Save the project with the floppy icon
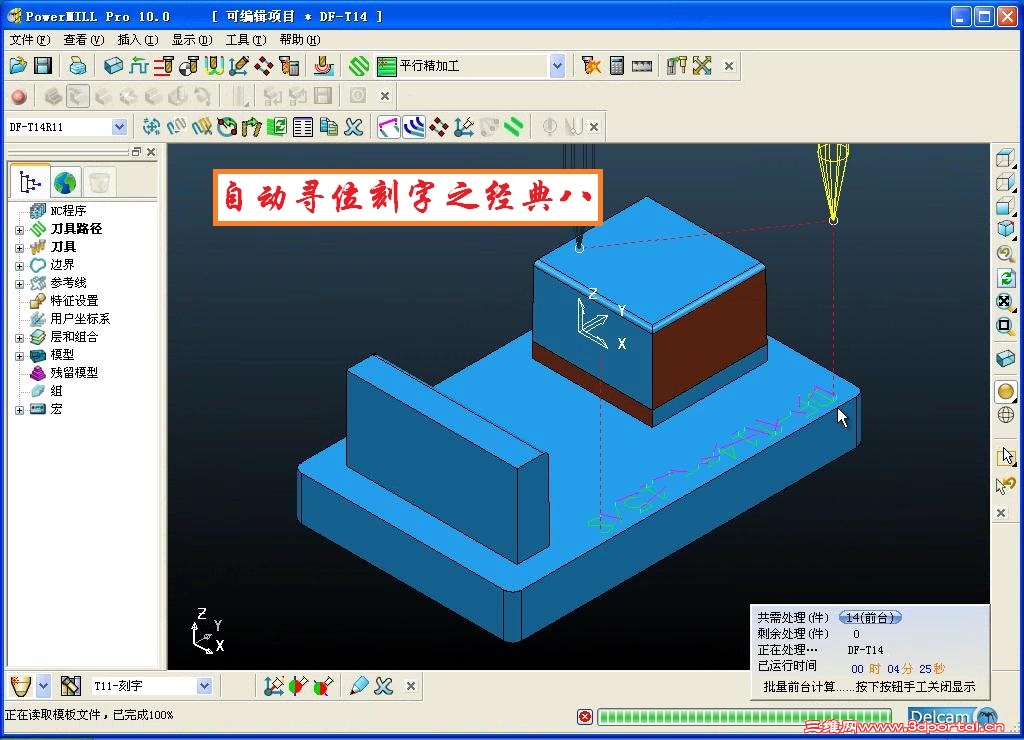Viewport: 1024px width, 740px height. point(43,65)
